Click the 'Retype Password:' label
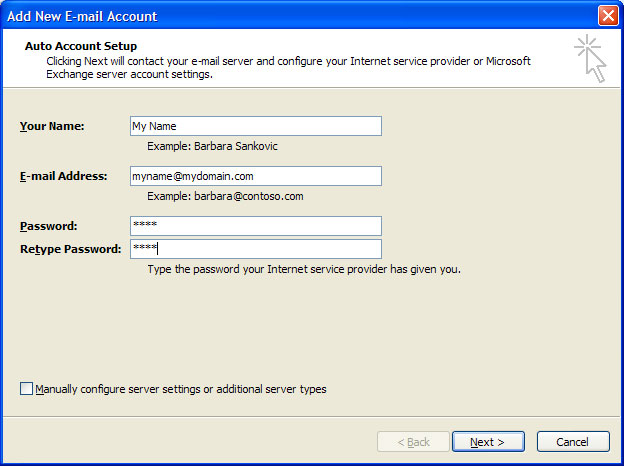 [x=71, y=249]
